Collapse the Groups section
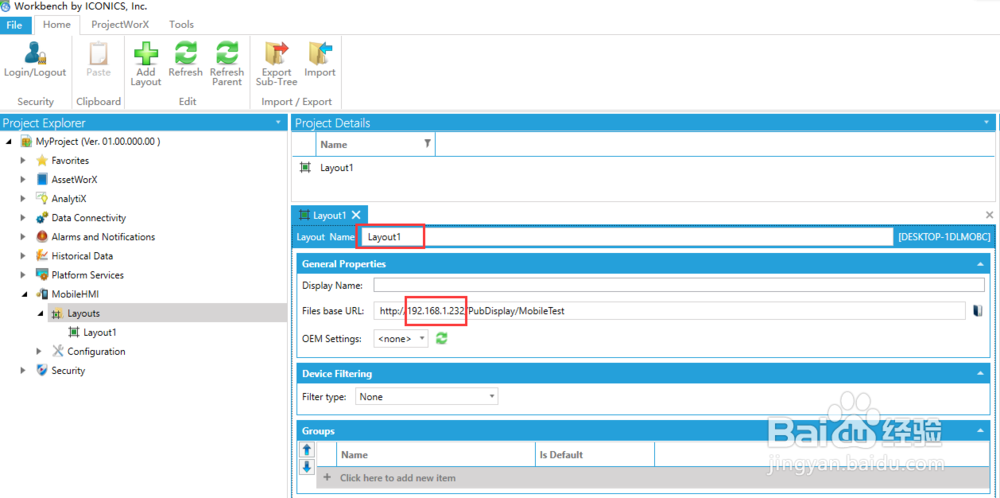The width and height of the screenshot is (1000, 498). click(980, 431)
